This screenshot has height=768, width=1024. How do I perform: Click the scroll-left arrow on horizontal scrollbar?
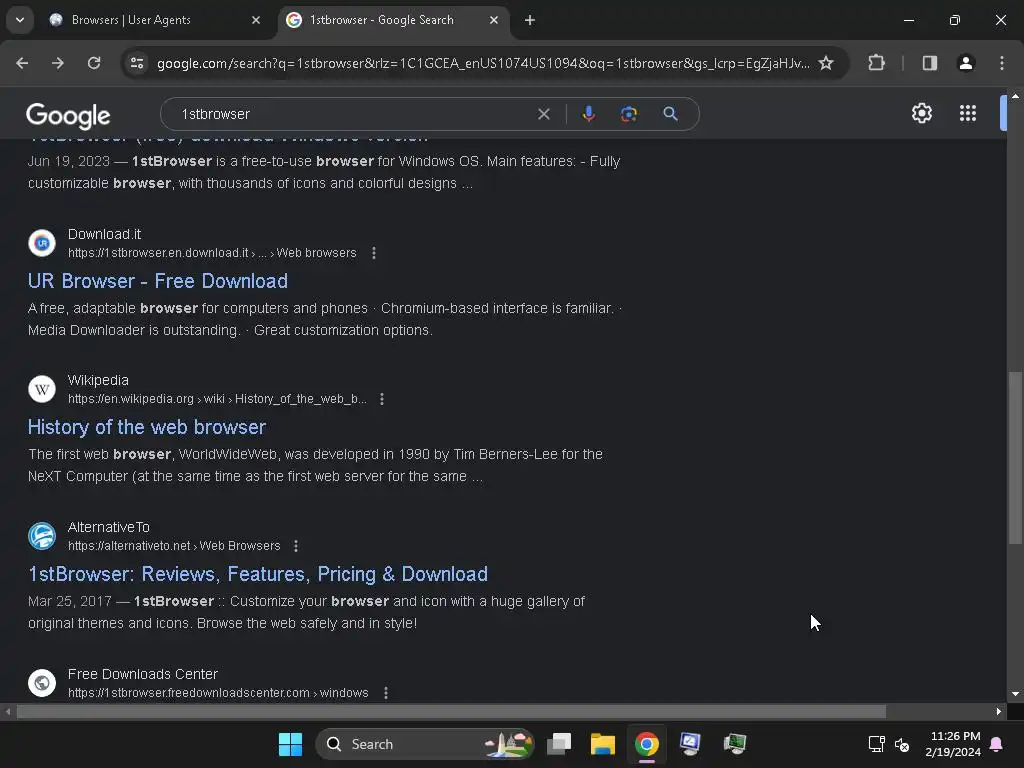[8, 711]
